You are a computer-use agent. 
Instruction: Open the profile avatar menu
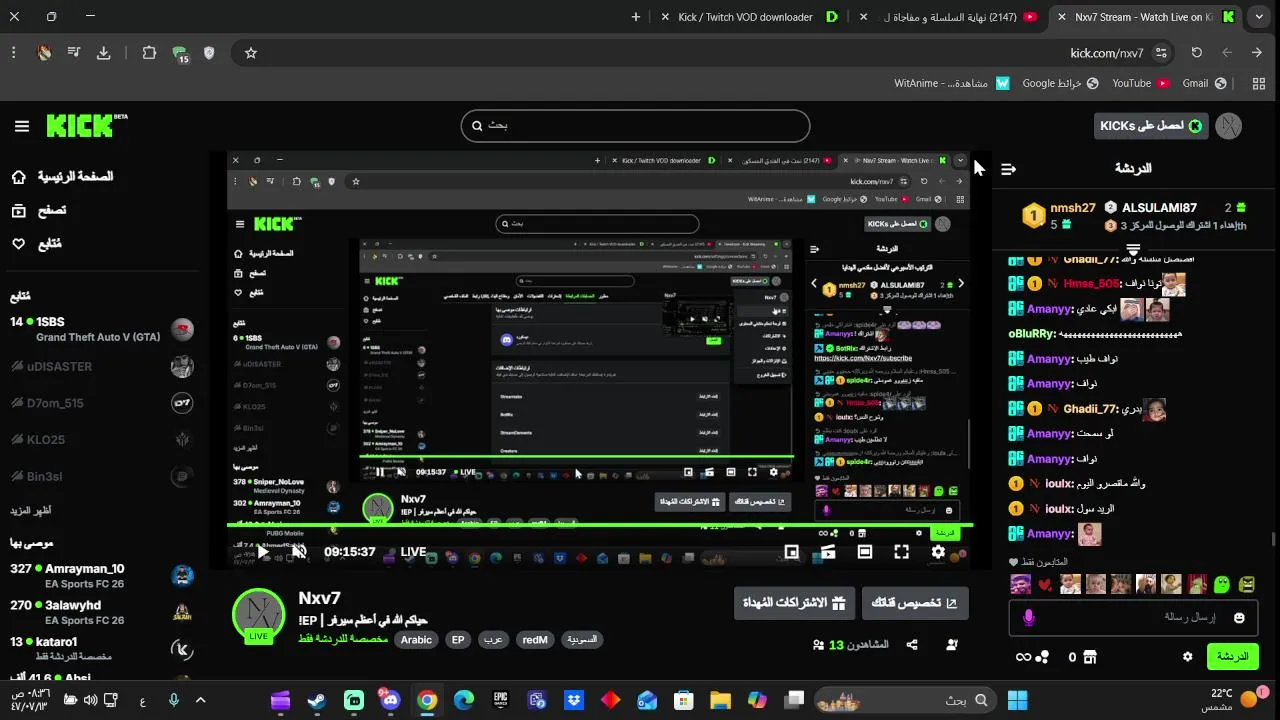(x=1229, y=126)
